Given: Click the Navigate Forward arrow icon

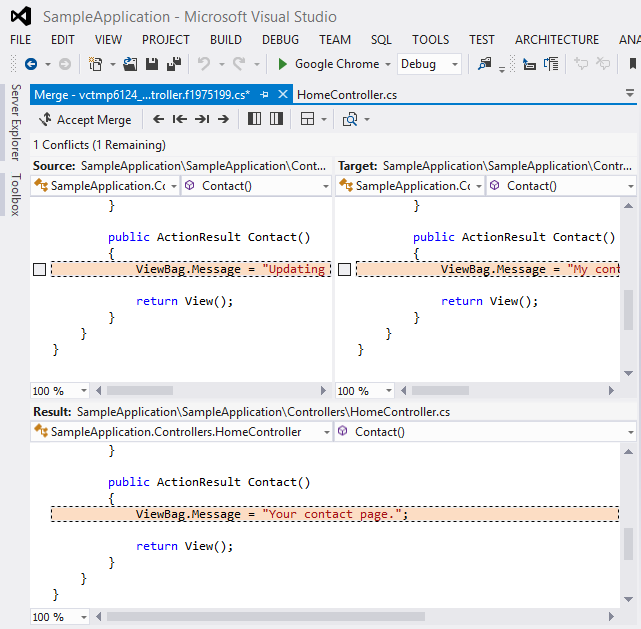Looking at the screenshot, I should pos(65,64).
